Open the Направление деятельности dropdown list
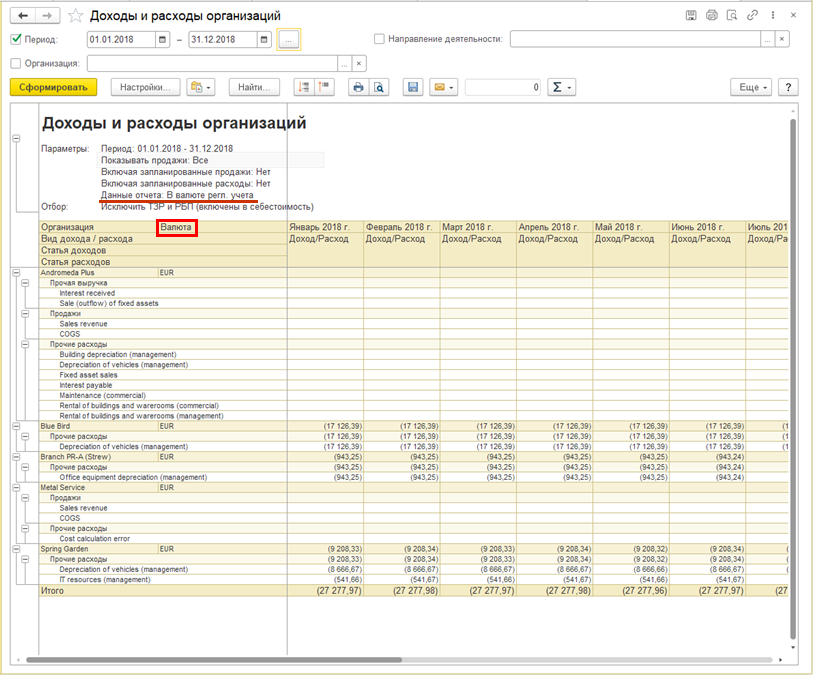This screenshot has width=813, height=675. (x=767, y=39)
